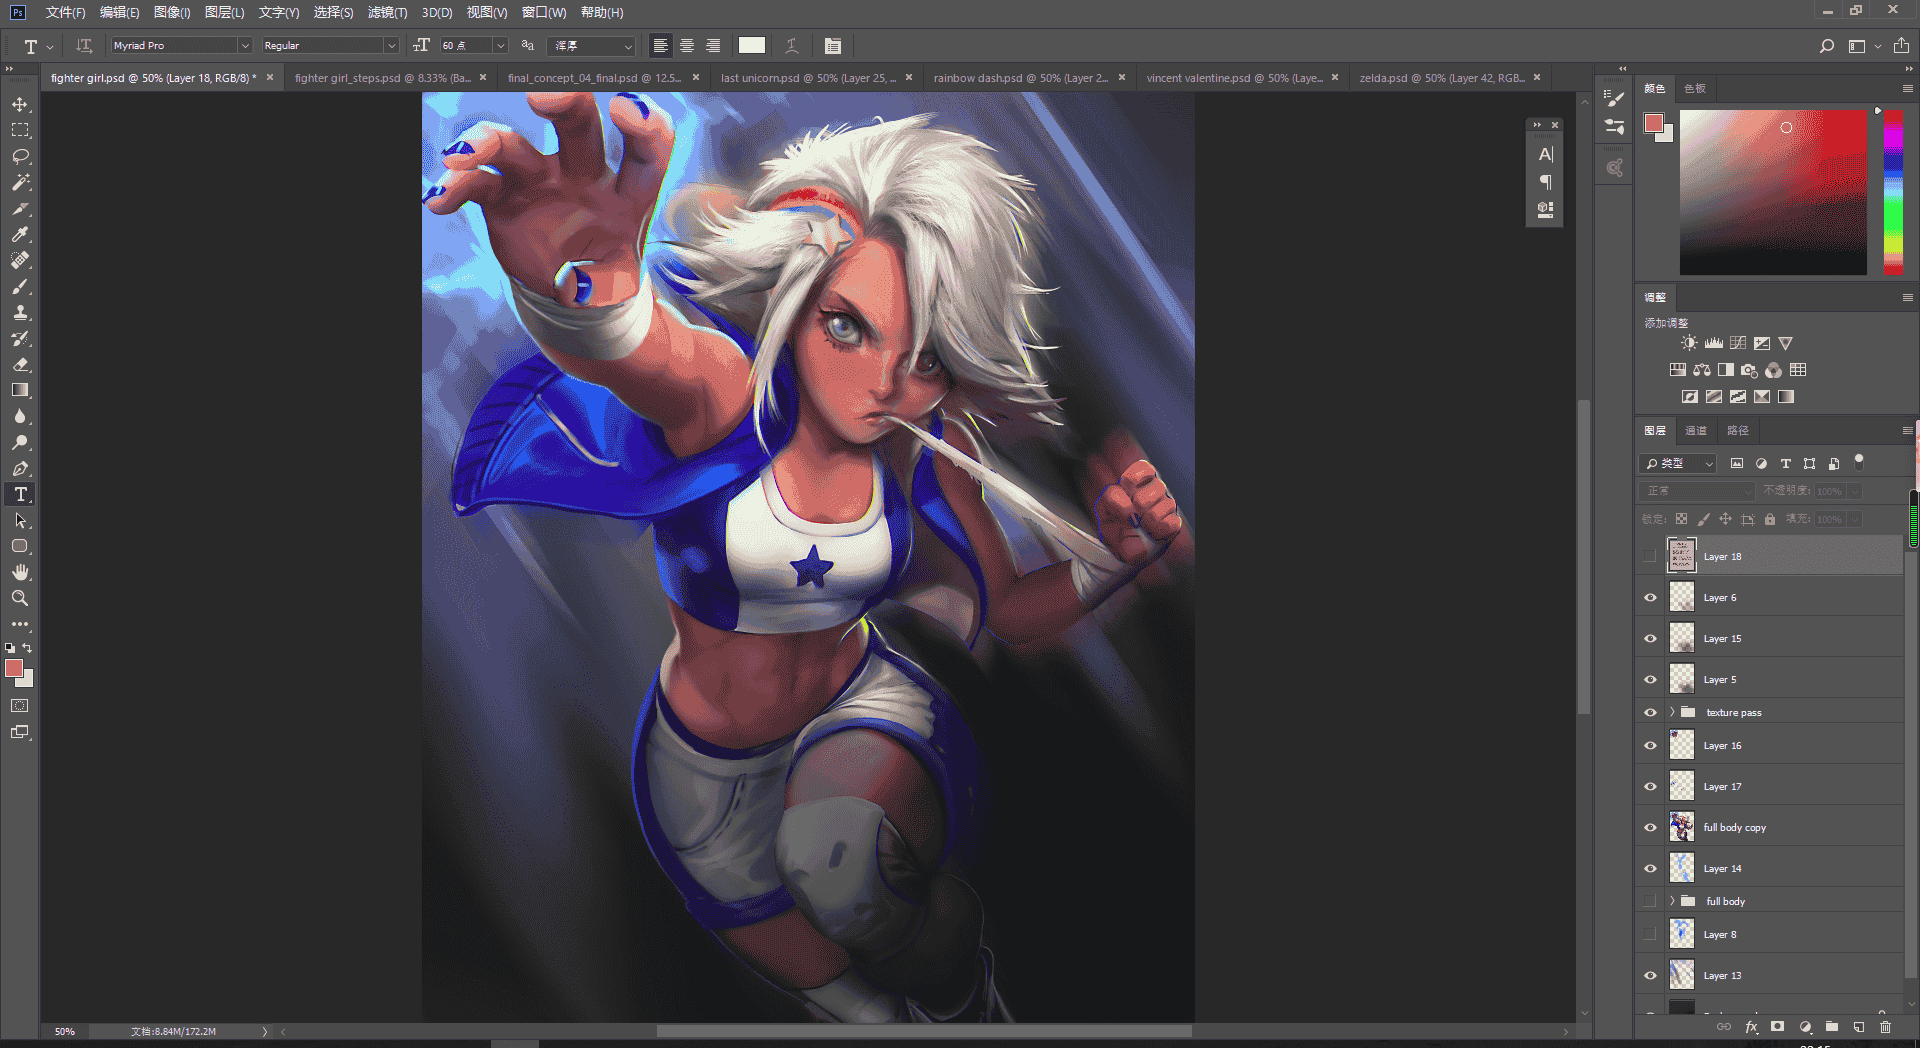Select the Clone Stamp tool

(20, 313)
